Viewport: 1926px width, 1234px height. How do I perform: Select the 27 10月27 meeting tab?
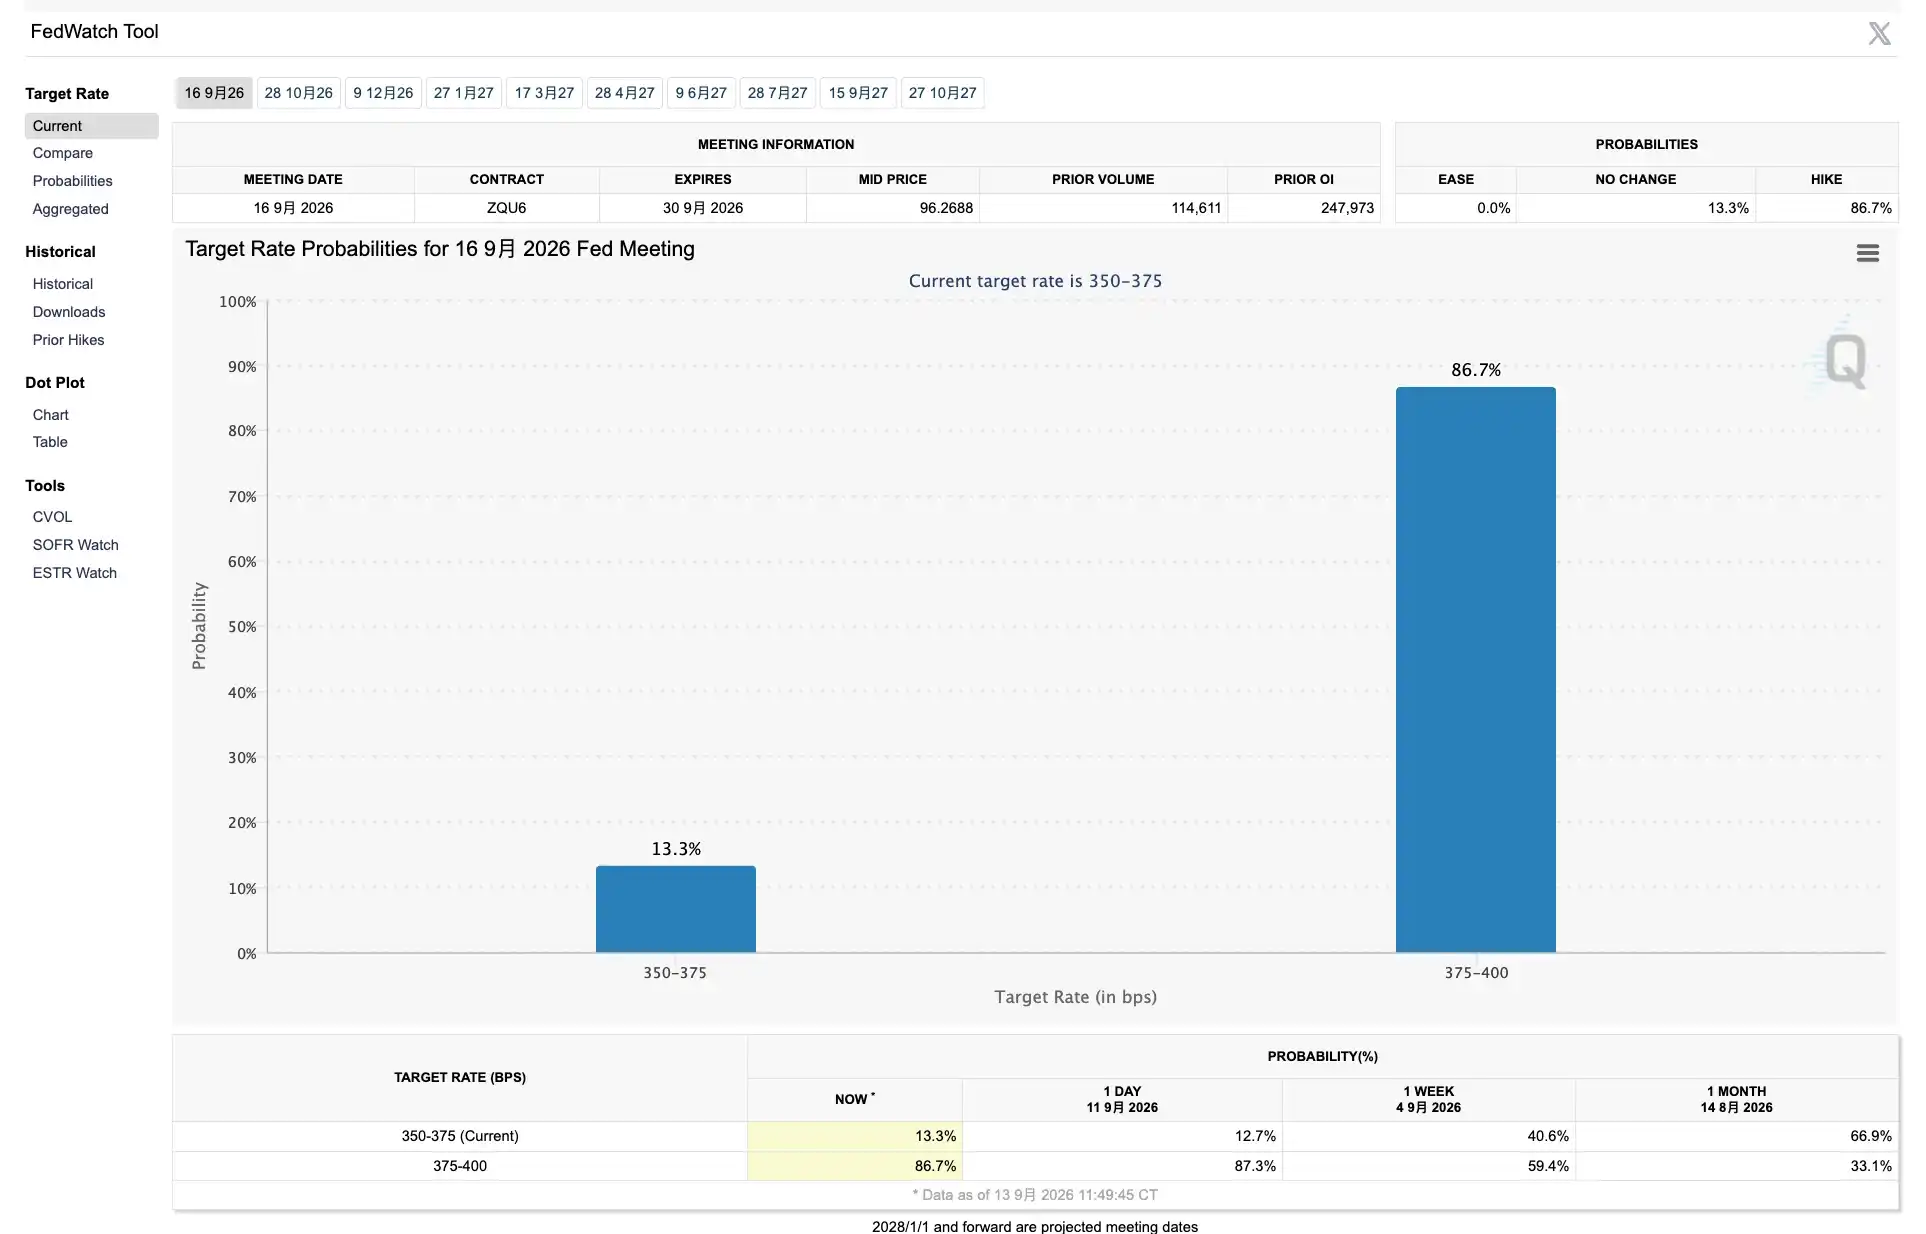tap(943, 93)
